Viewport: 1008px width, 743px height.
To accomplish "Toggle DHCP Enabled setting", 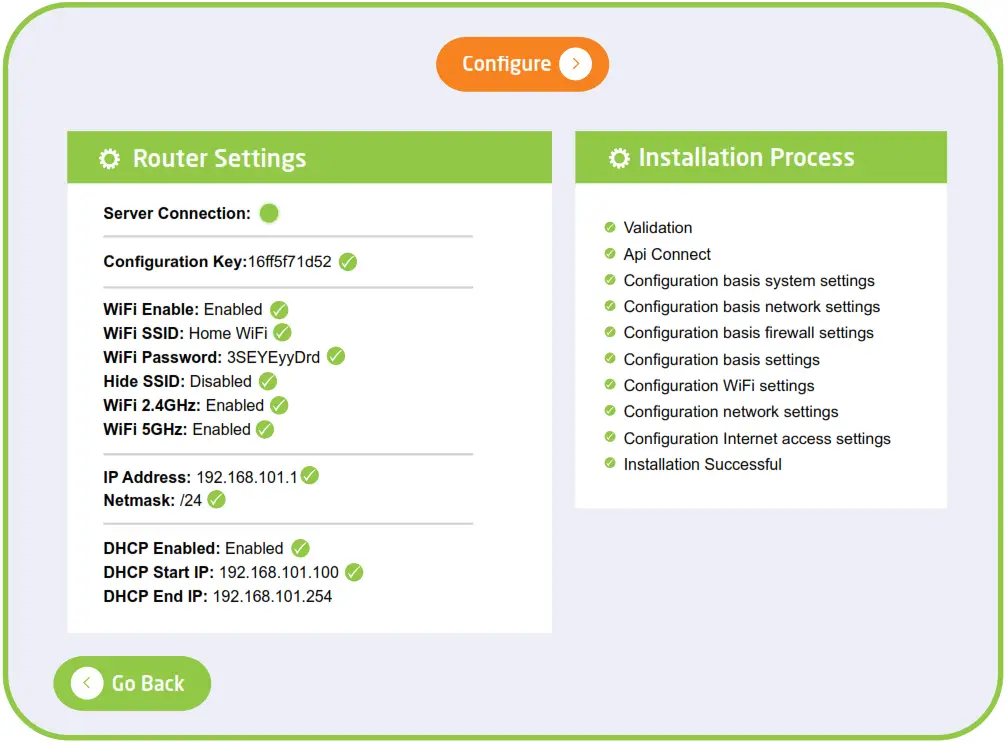I will click(x=301, y=548).
